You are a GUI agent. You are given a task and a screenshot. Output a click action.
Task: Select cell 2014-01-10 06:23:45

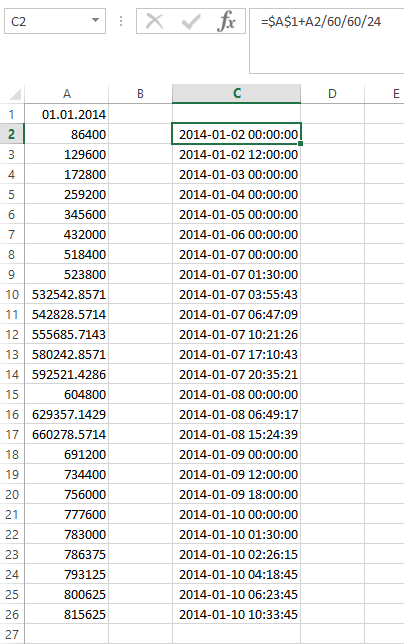click(x=236, y=594)
